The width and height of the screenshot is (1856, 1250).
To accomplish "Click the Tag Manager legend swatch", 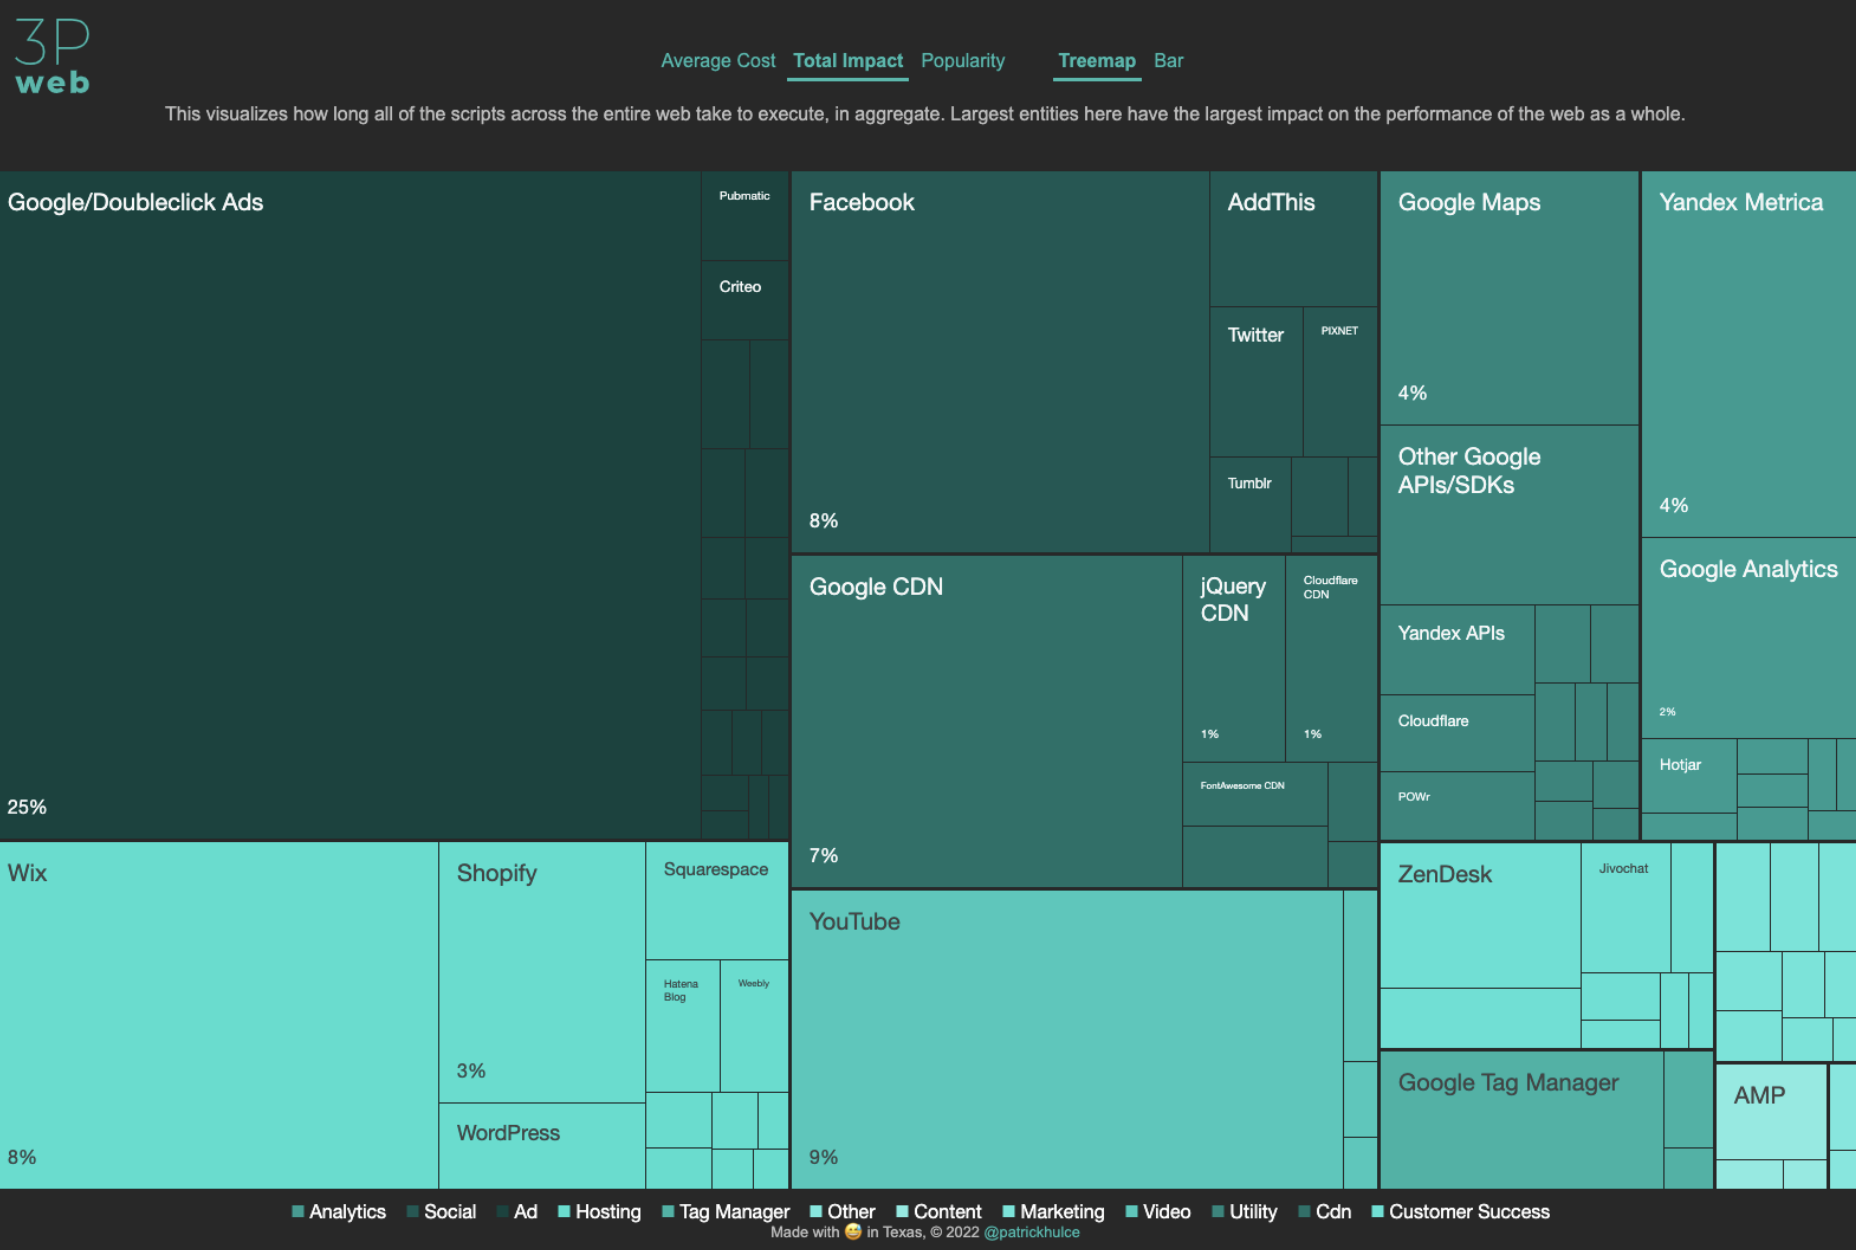I will tap(668, 1212).
